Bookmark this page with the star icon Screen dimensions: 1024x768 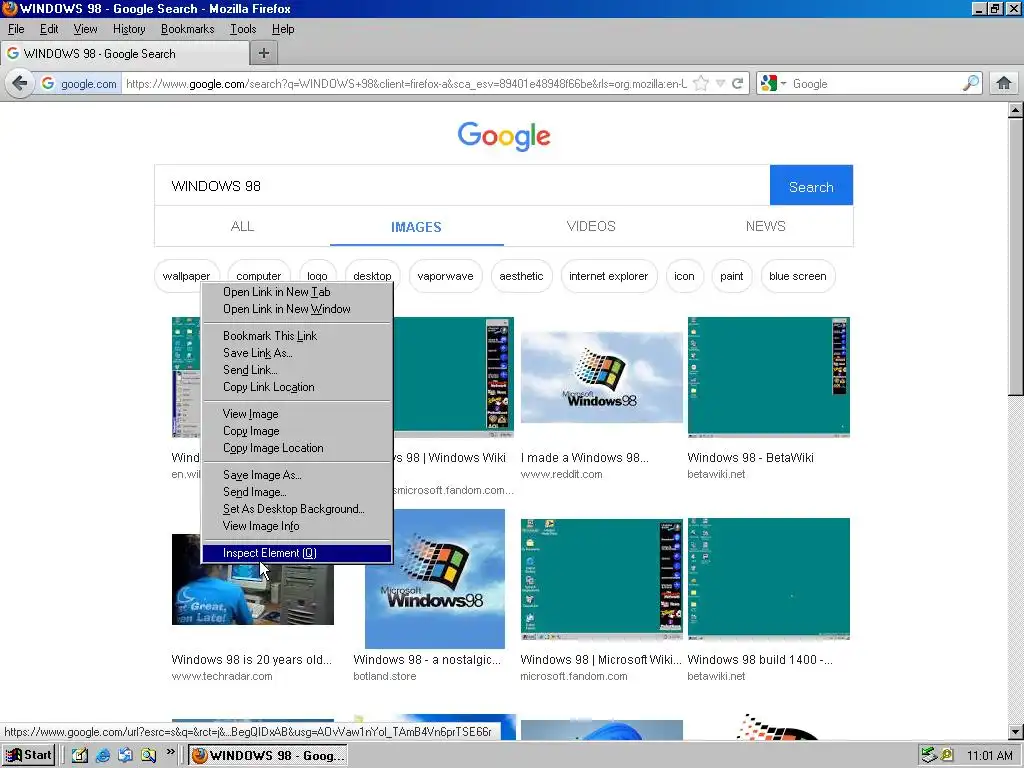[701, 84]
